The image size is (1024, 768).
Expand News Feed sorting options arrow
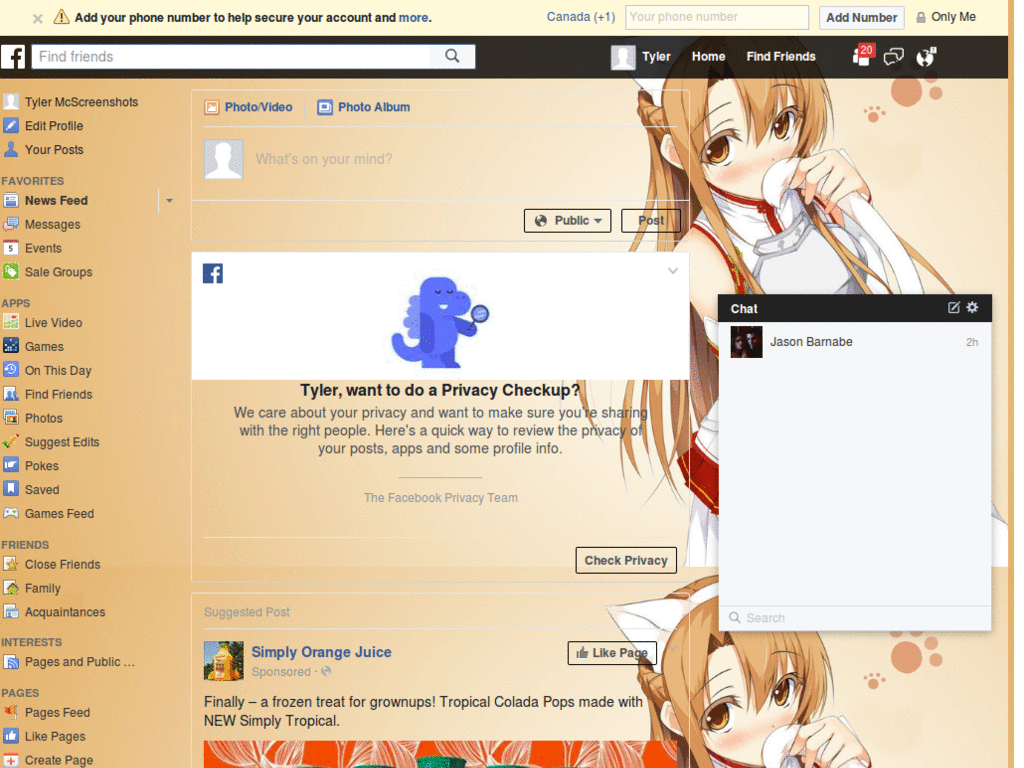click(168, 200)
